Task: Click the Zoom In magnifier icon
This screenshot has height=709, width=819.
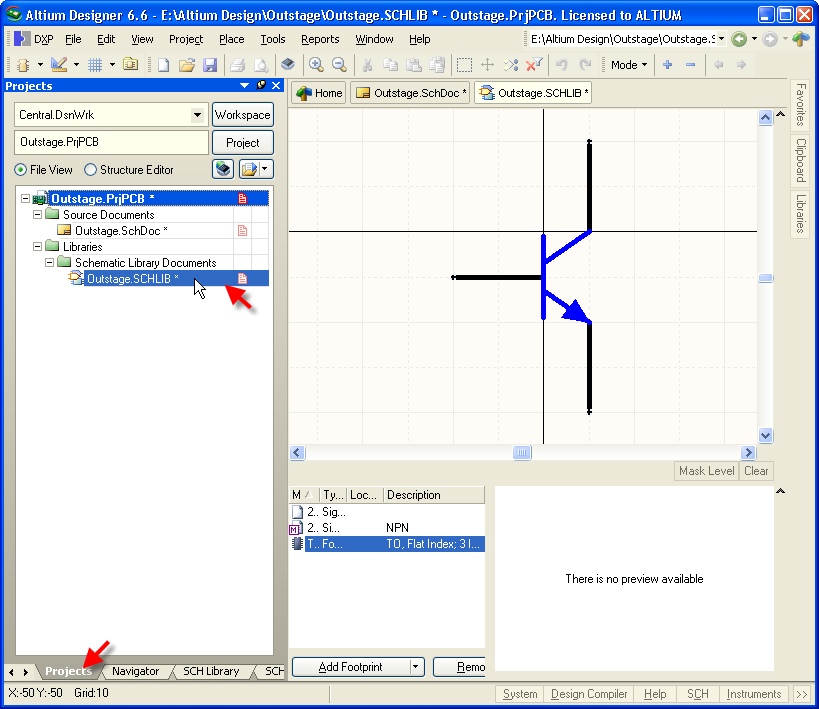Action: point(316,65)
